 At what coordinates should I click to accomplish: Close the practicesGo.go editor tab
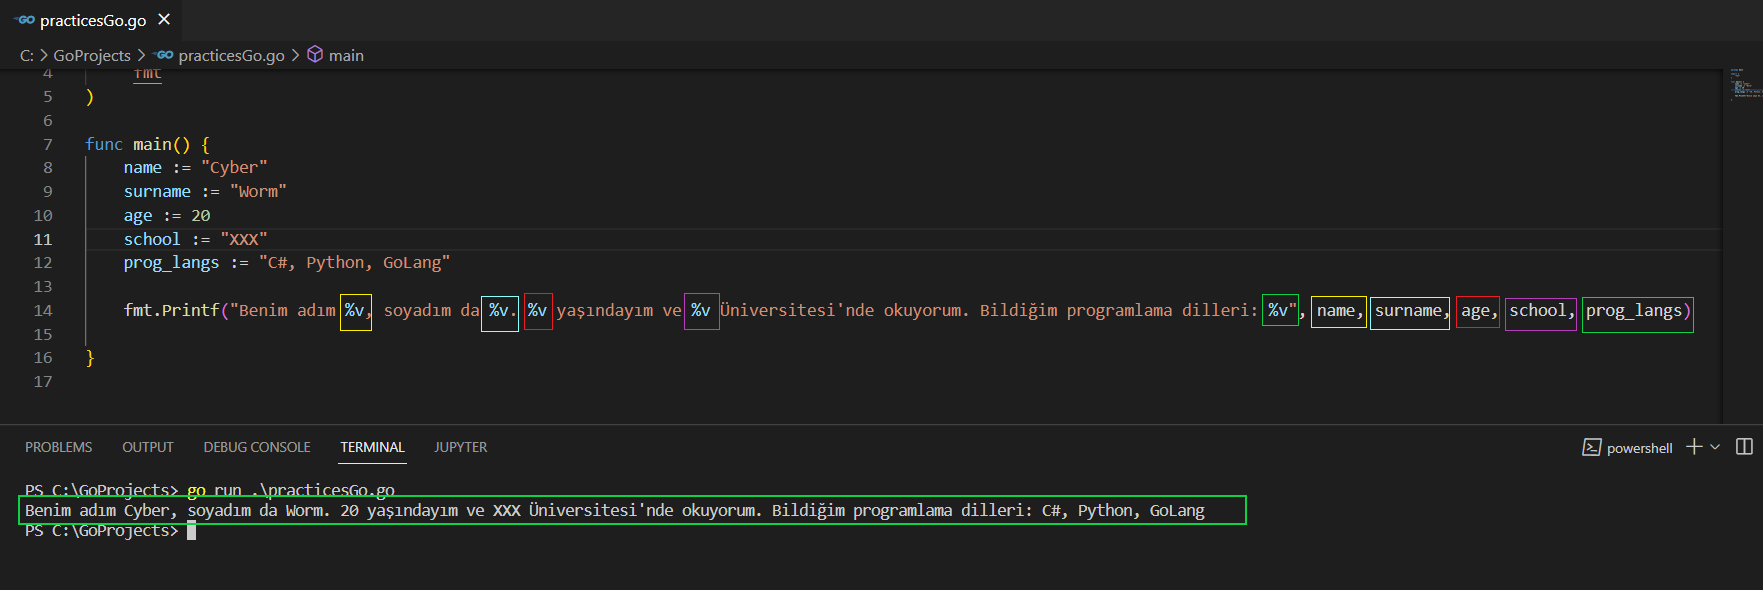[164, 20]
